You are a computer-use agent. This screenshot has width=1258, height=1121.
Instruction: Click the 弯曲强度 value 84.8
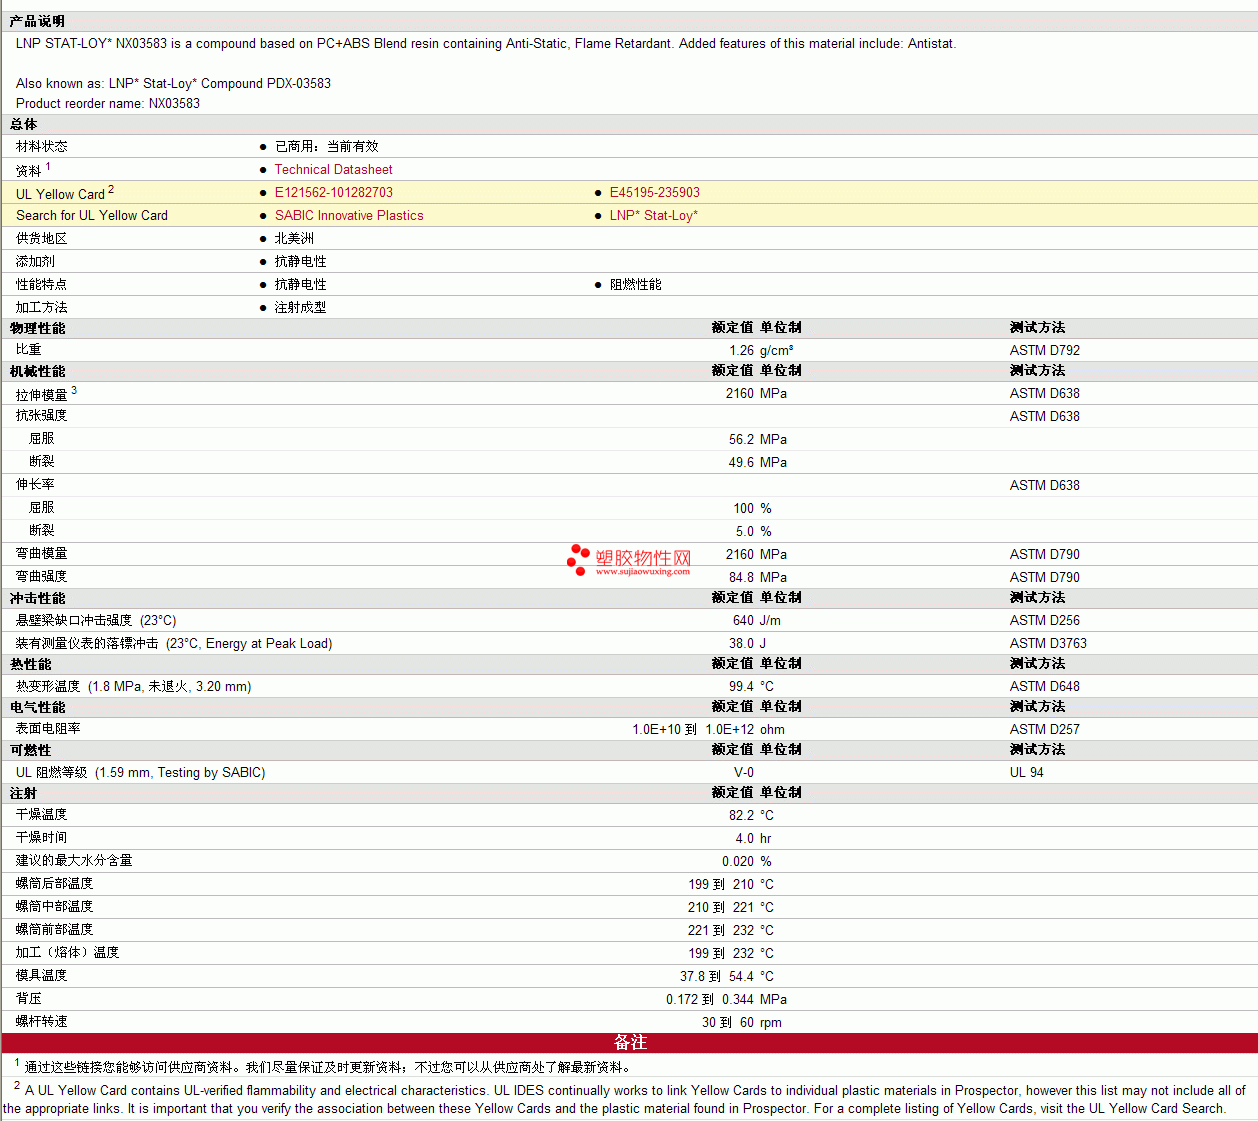coord(741,578)
